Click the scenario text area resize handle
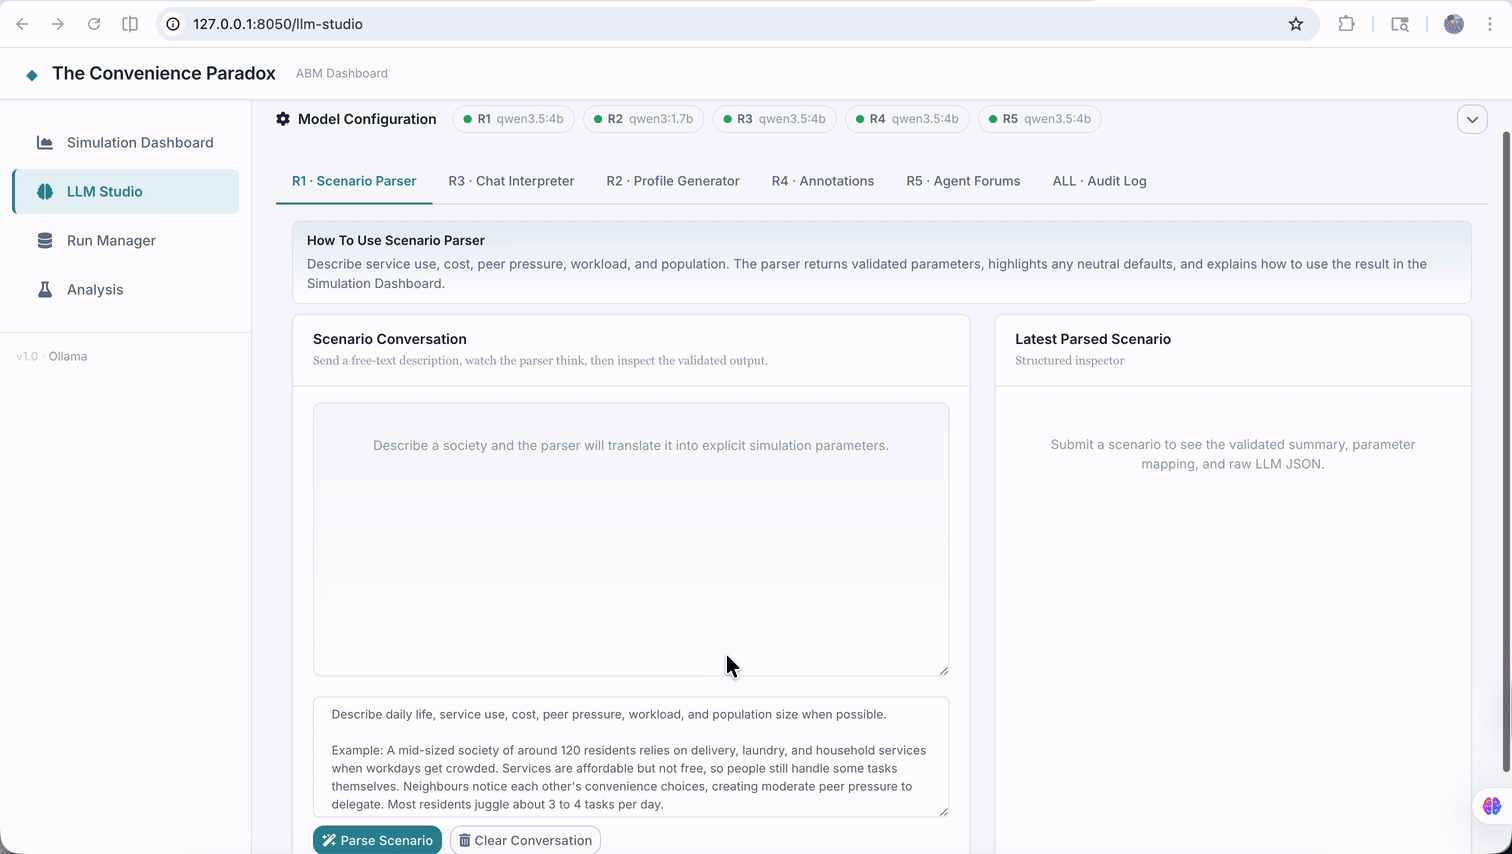 click(943, 811)
